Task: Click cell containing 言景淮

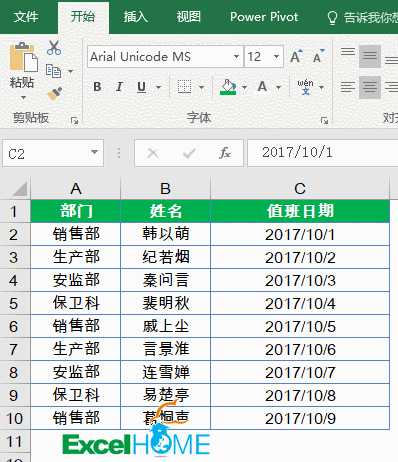Action: [x=165, y=349]
